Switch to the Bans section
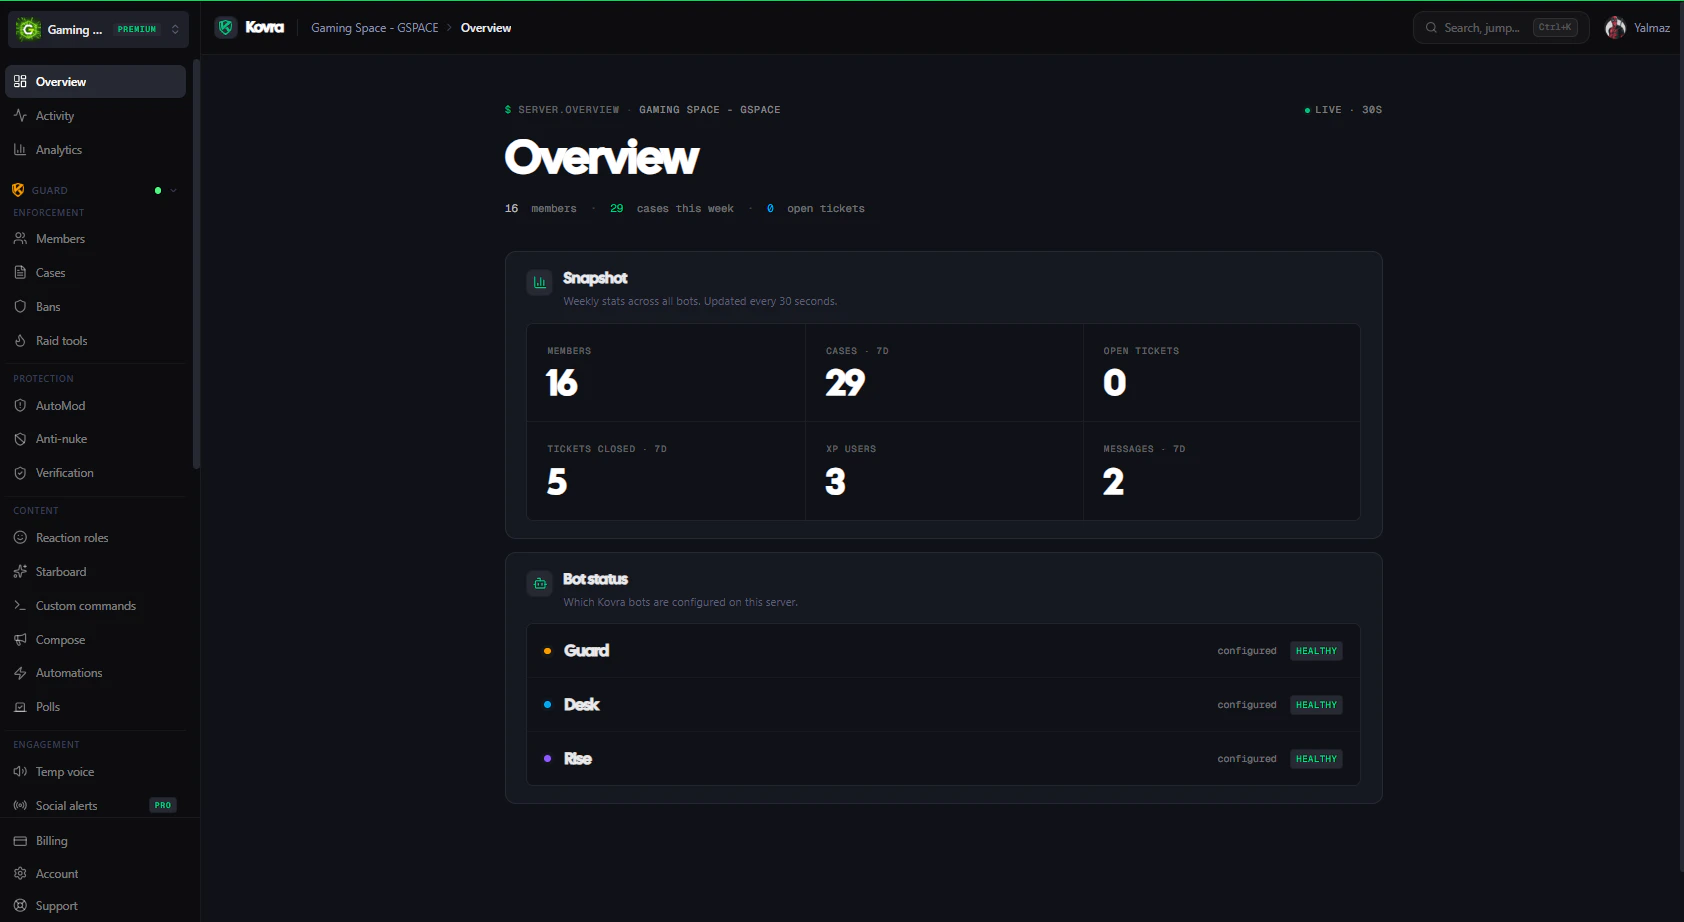This screenshot has height=922, width=1684. pos(46,306)
